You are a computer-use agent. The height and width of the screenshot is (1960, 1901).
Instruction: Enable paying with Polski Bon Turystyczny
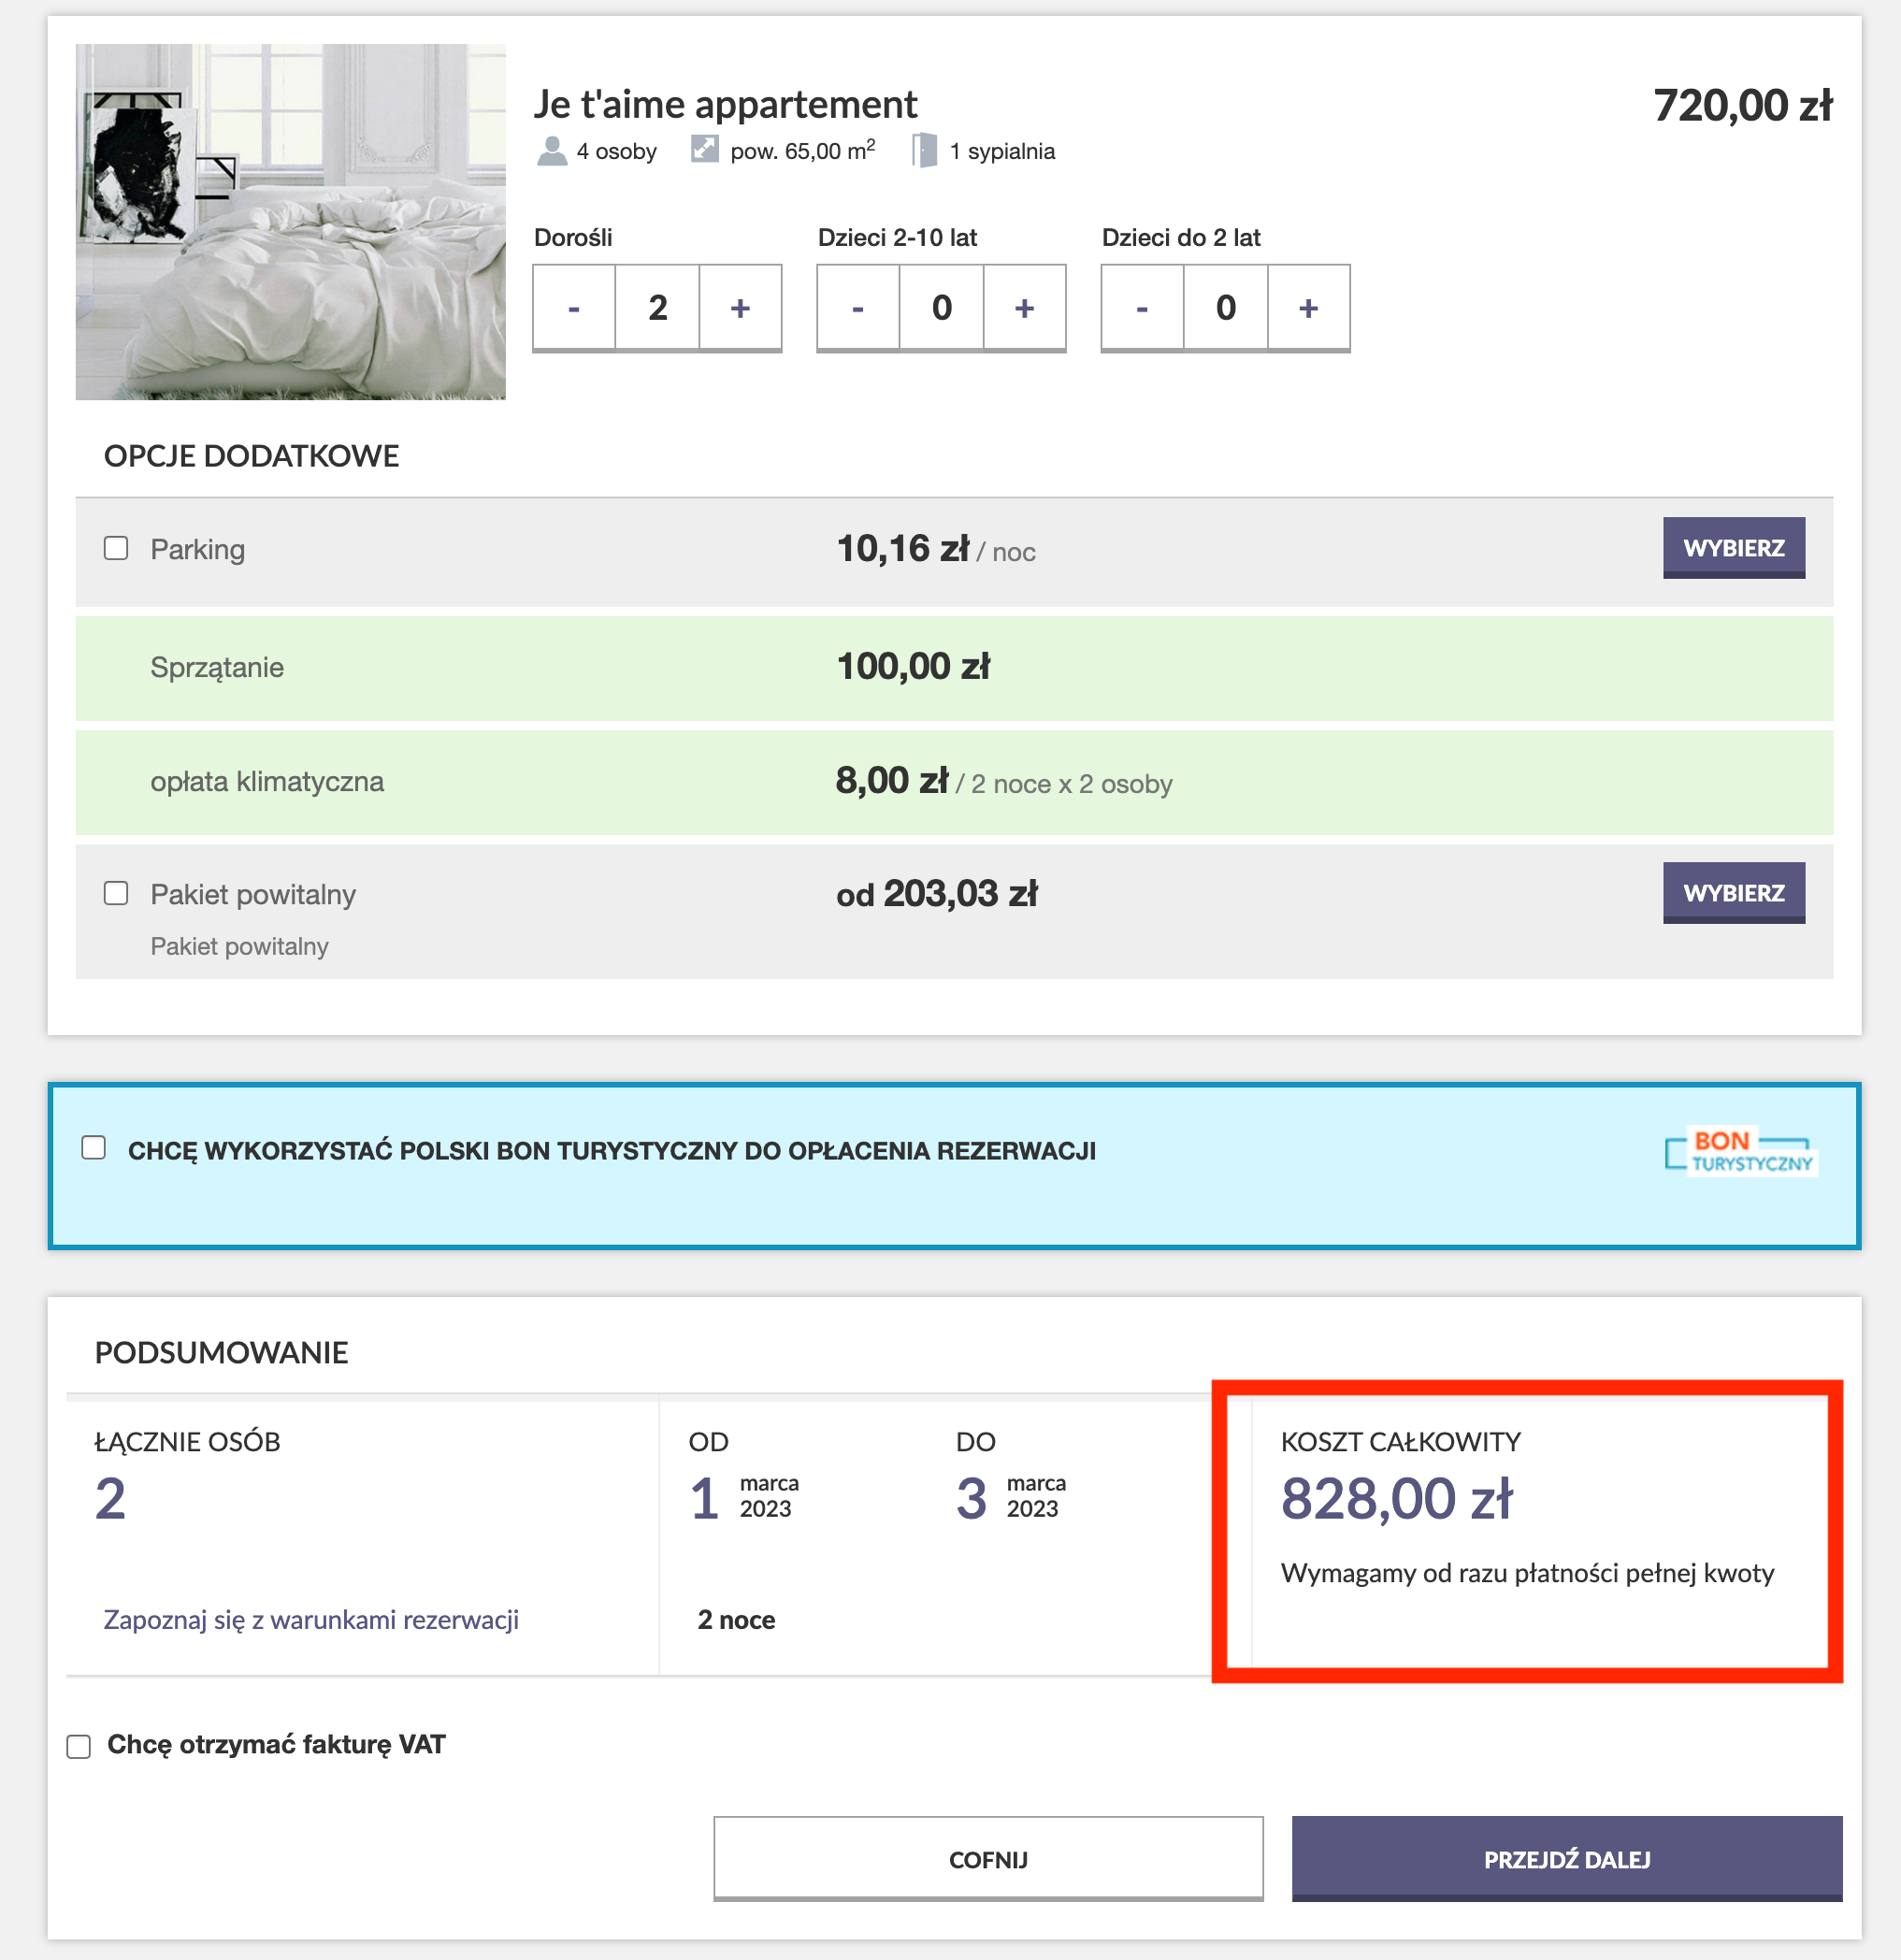coord(94,1150)
